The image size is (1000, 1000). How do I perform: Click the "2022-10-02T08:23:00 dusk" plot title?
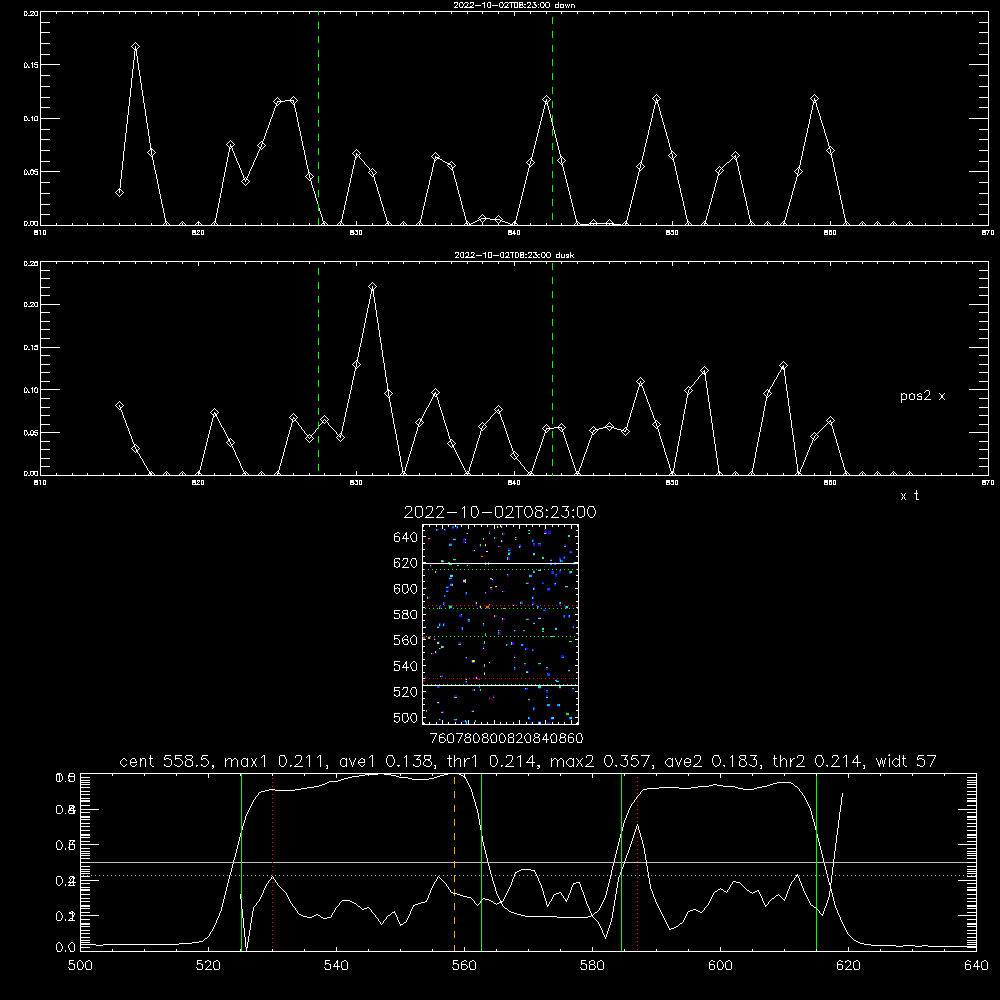click(514, 255)
